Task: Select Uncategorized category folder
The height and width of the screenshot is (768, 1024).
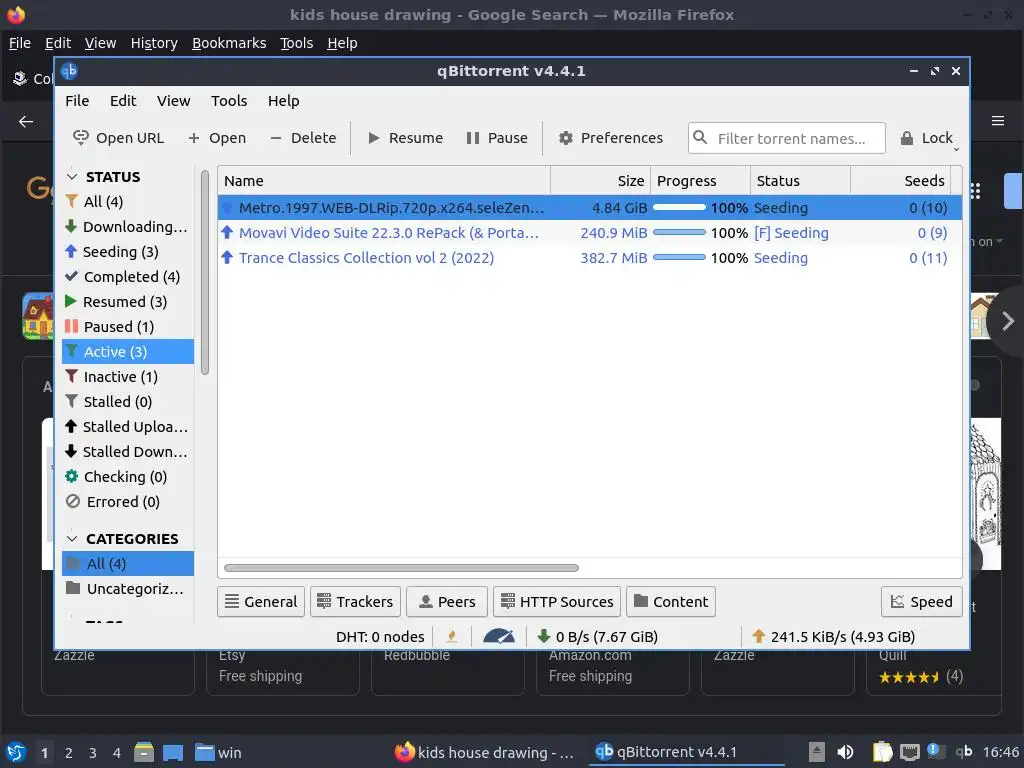Action: pos(128,588)
